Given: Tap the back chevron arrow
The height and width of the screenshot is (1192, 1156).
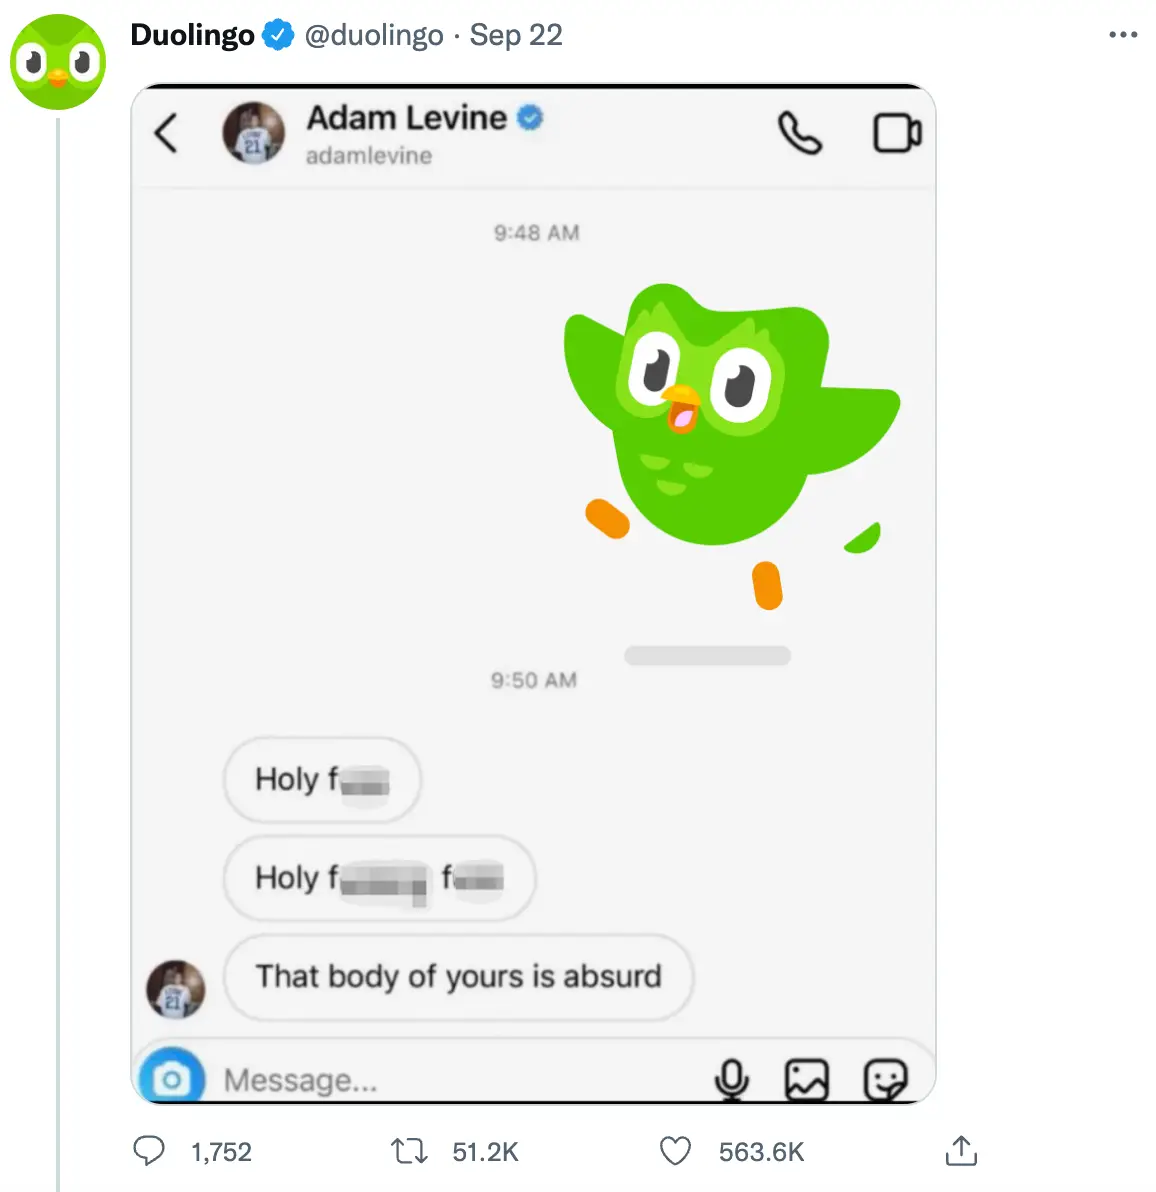Looking at the screenshot, I should pyautogui.click(x=166, y=133).
